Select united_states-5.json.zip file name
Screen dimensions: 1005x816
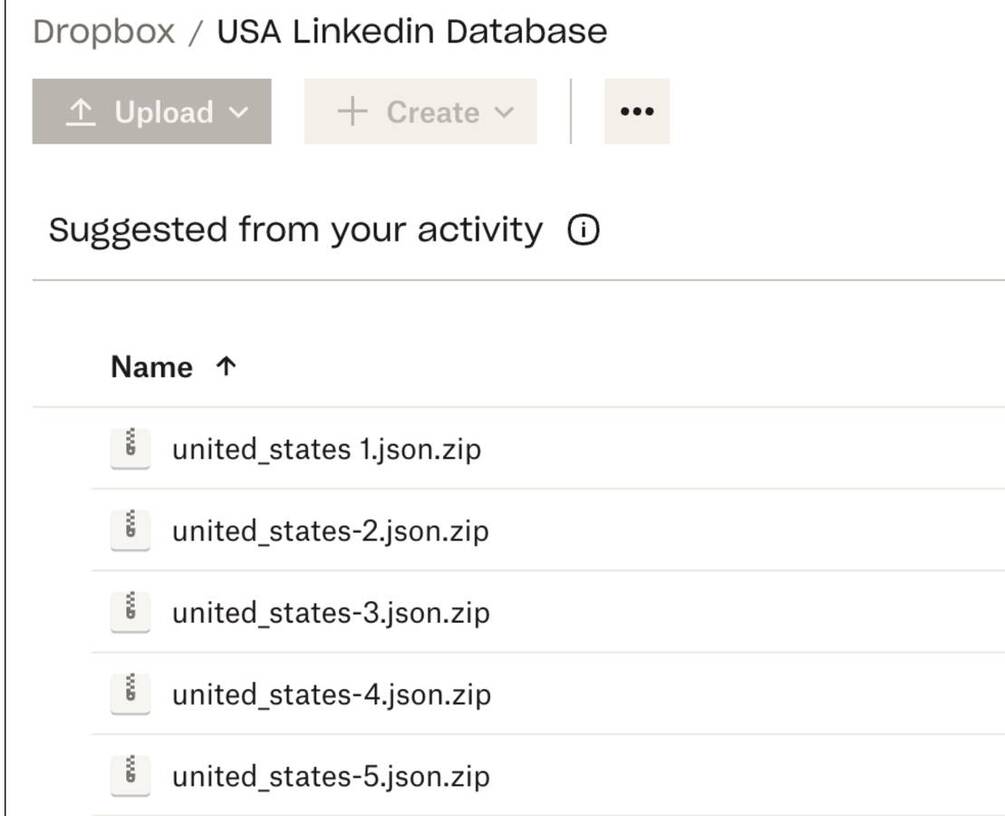[330, 777]
